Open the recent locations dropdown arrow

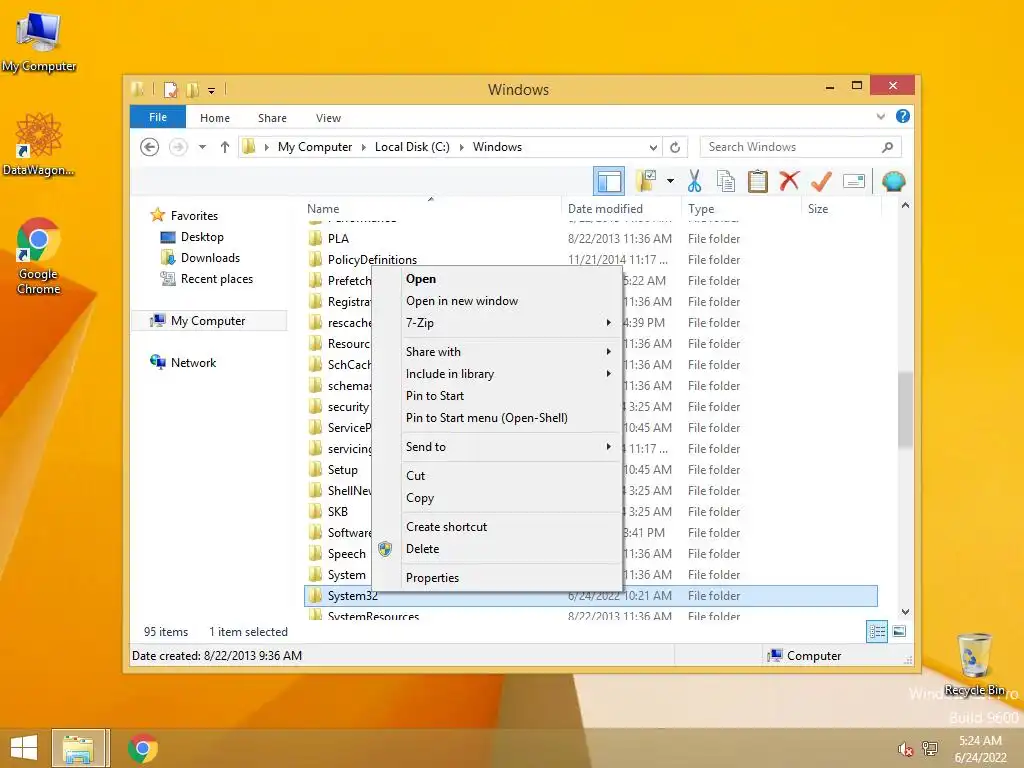pyautogui.click(x=202, y=147)
